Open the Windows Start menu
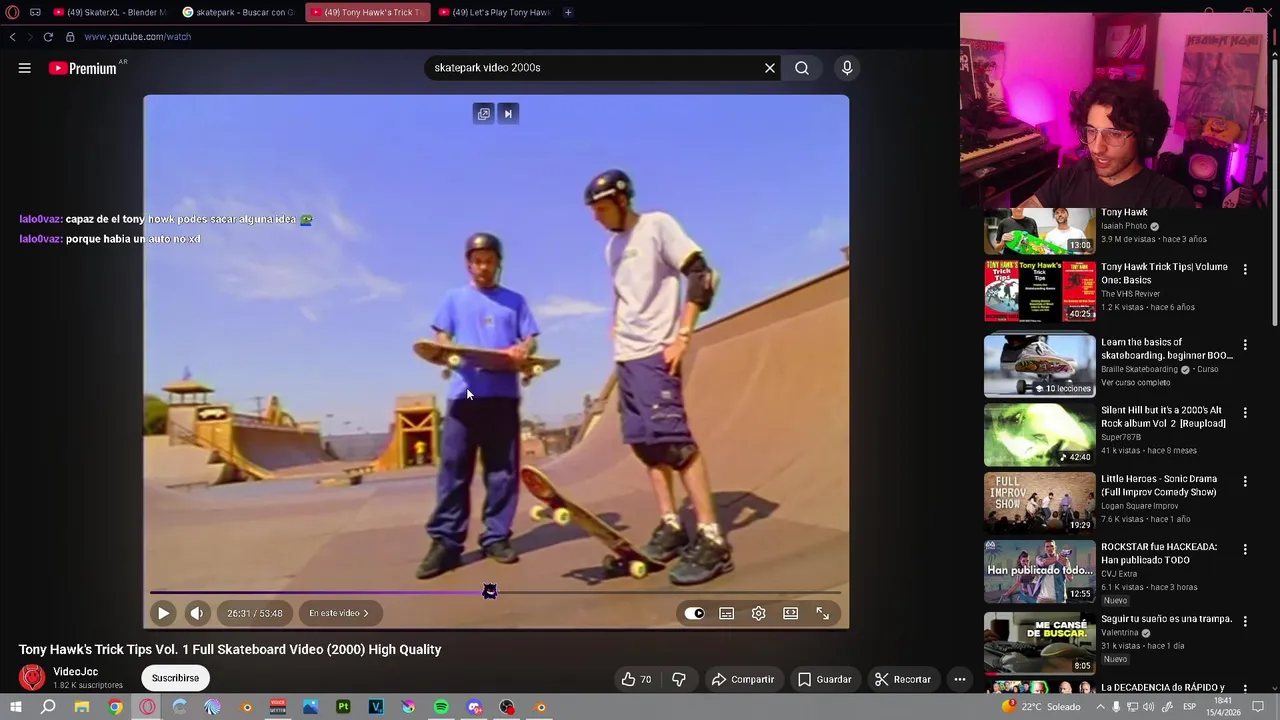 click(x=16, y=707)
